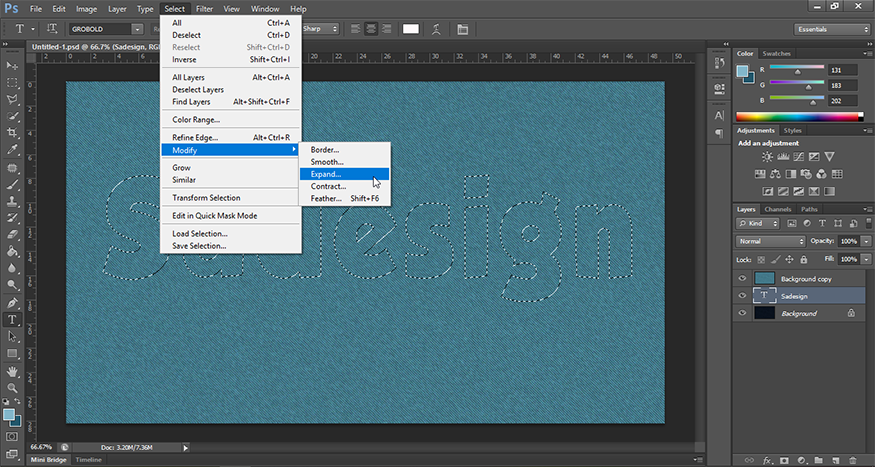Select the Clone Stamp tool
The width and height of the screenshot is (875, 467).
(12, 201)
